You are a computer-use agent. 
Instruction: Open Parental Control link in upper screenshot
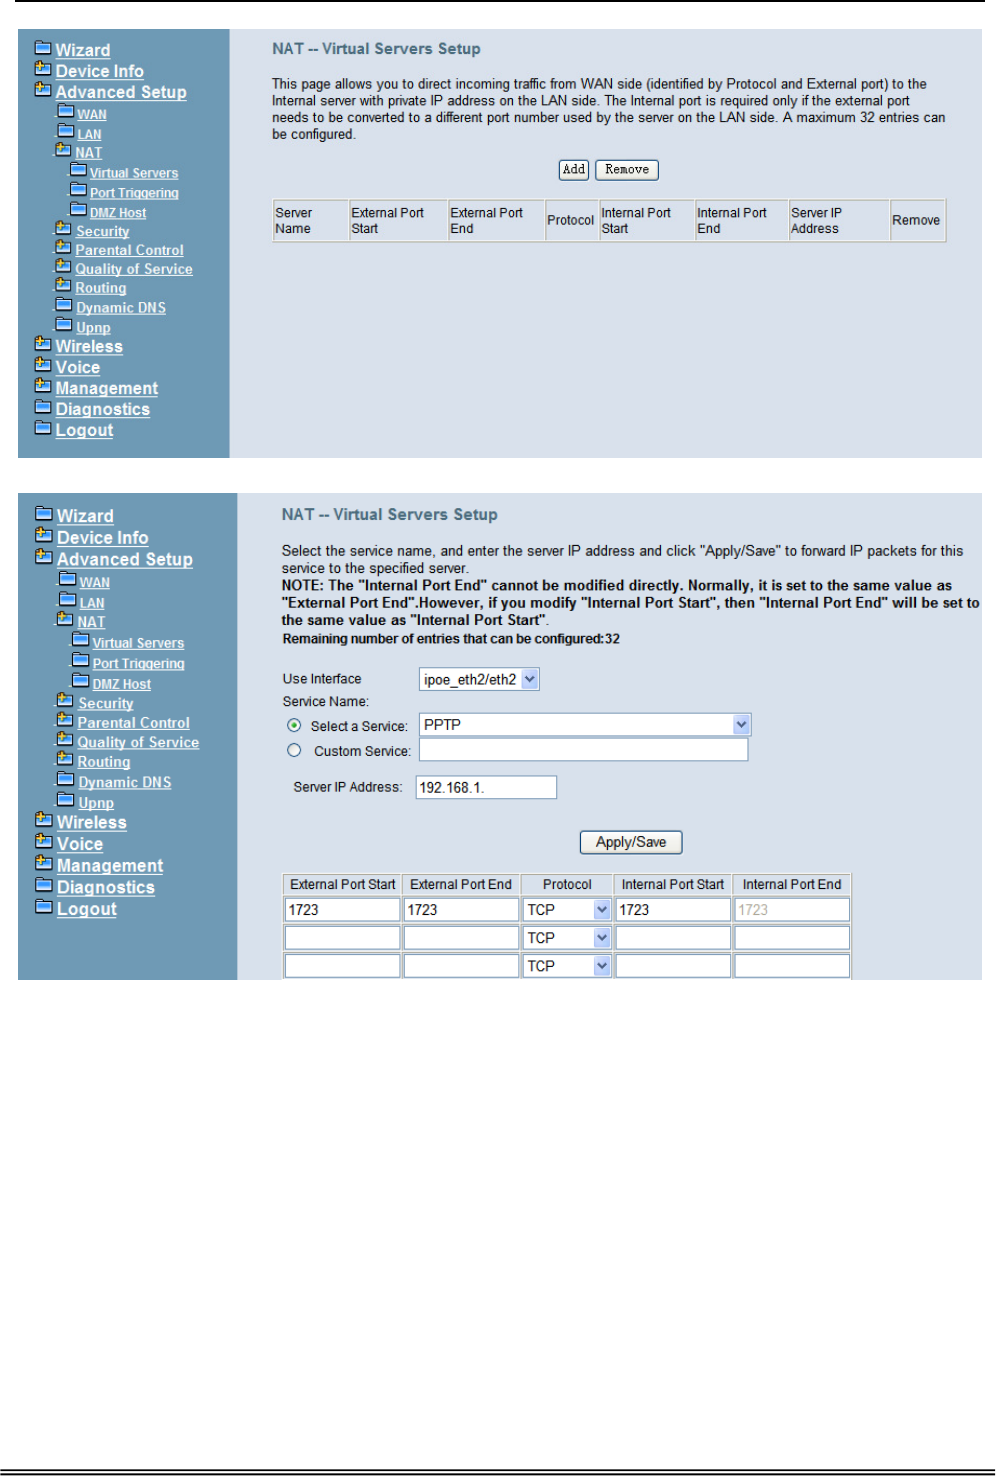tap(129, 250)
